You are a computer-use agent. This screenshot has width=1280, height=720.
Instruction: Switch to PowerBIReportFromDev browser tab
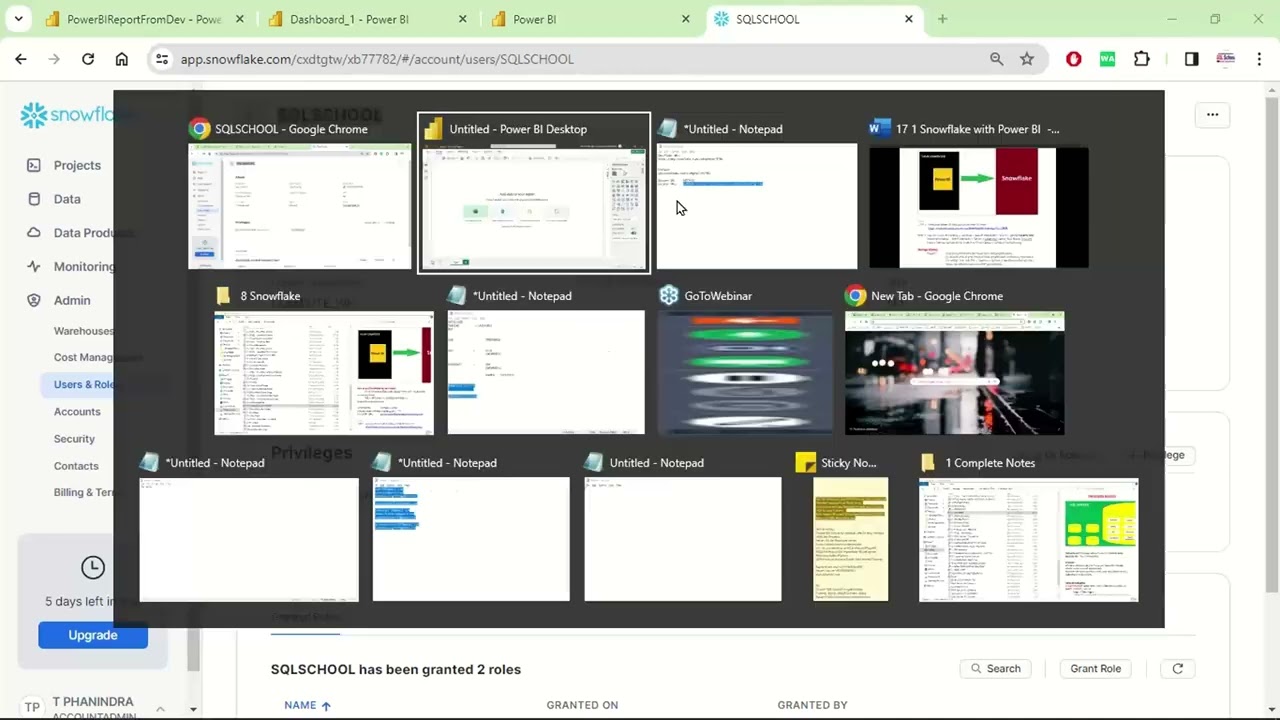[142, 19]
